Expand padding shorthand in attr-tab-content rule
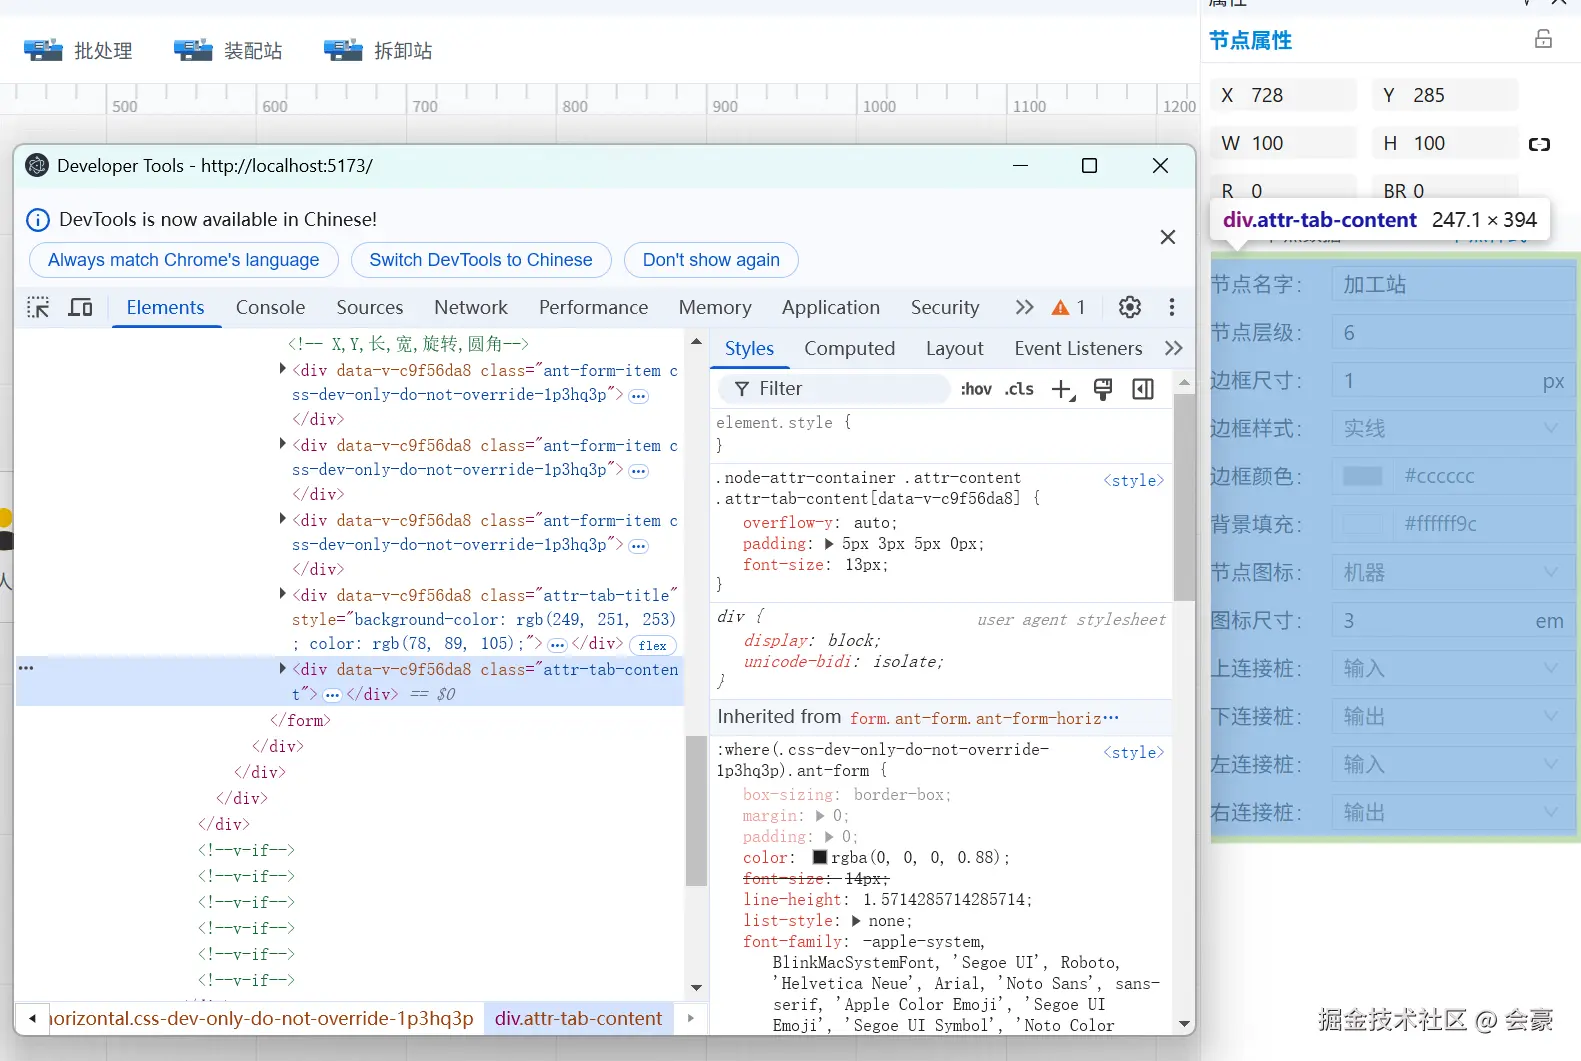 click(829, 544)
